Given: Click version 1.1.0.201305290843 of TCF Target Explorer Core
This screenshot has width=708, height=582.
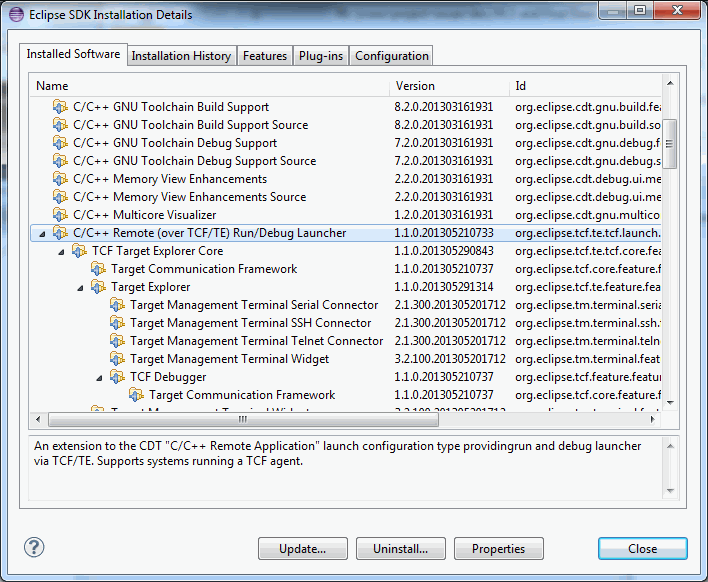Looking at the screenshot, I should [444, 251].
